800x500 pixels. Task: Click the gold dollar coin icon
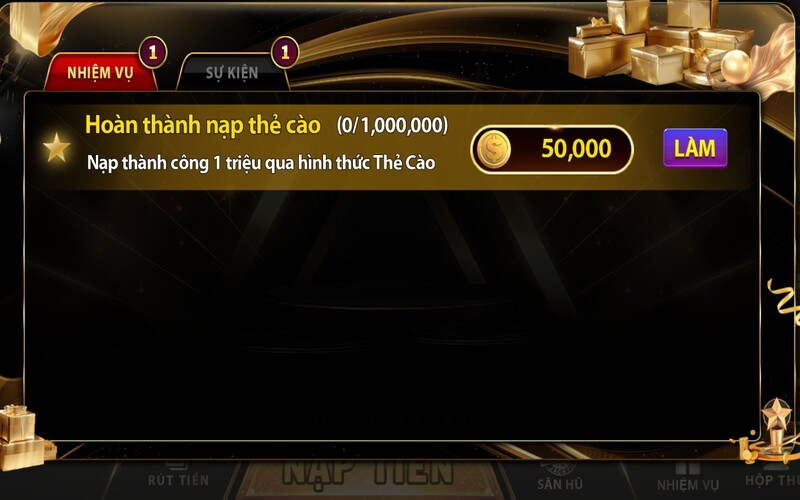pos(494,149)
